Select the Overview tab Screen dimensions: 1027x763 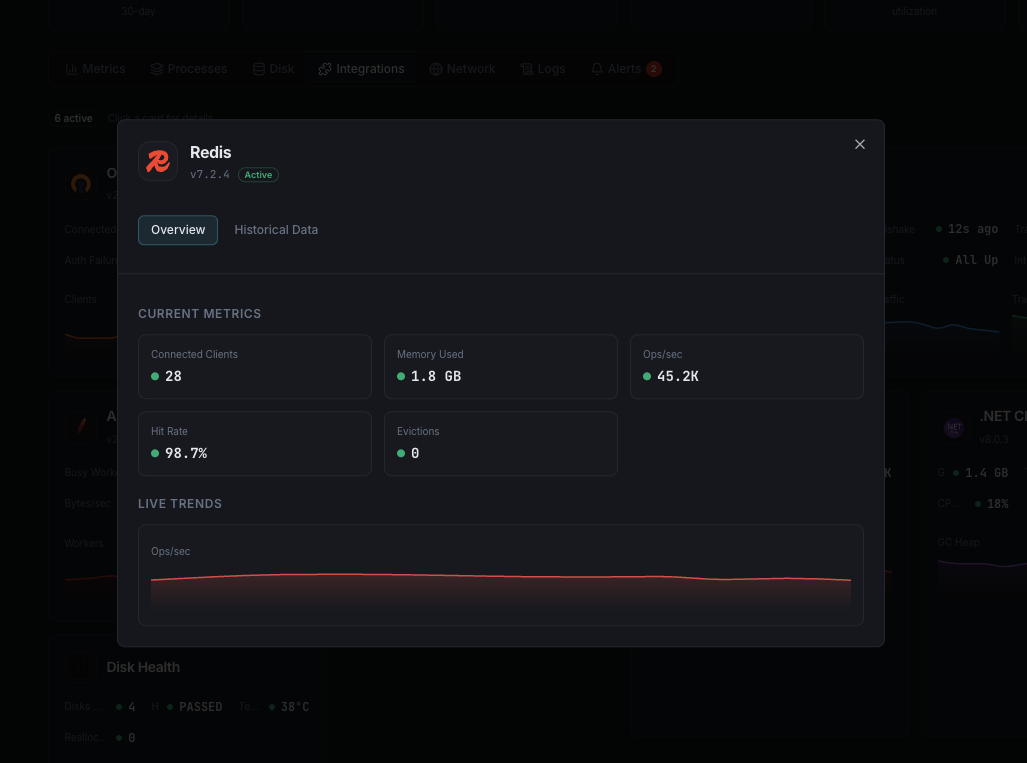177,229
